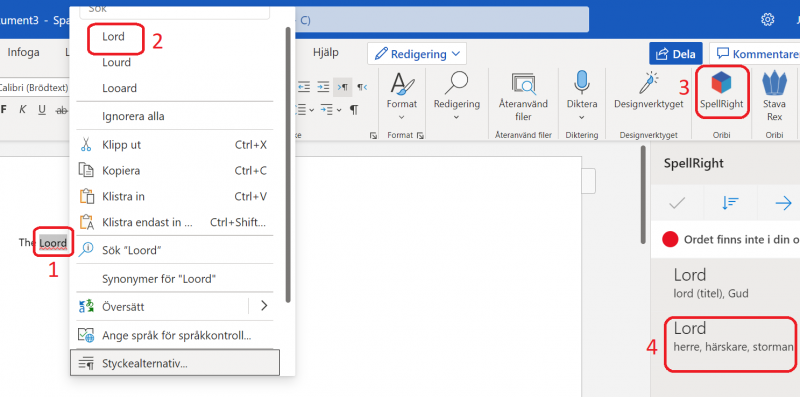800x397 pixels.
Task: Open the paragraph group dialog launcher
Action: coord(373,135)
